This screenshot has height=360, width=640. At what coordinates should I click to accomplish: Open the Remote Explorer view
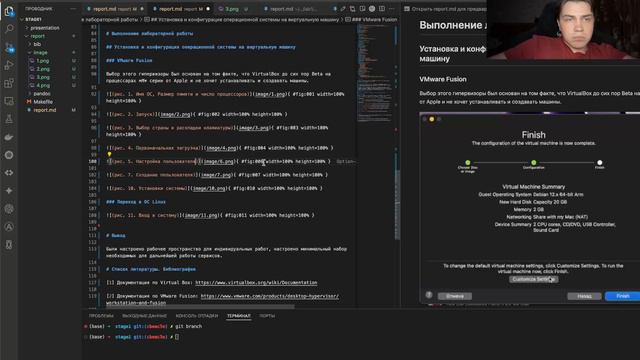(x=9, y=101)
